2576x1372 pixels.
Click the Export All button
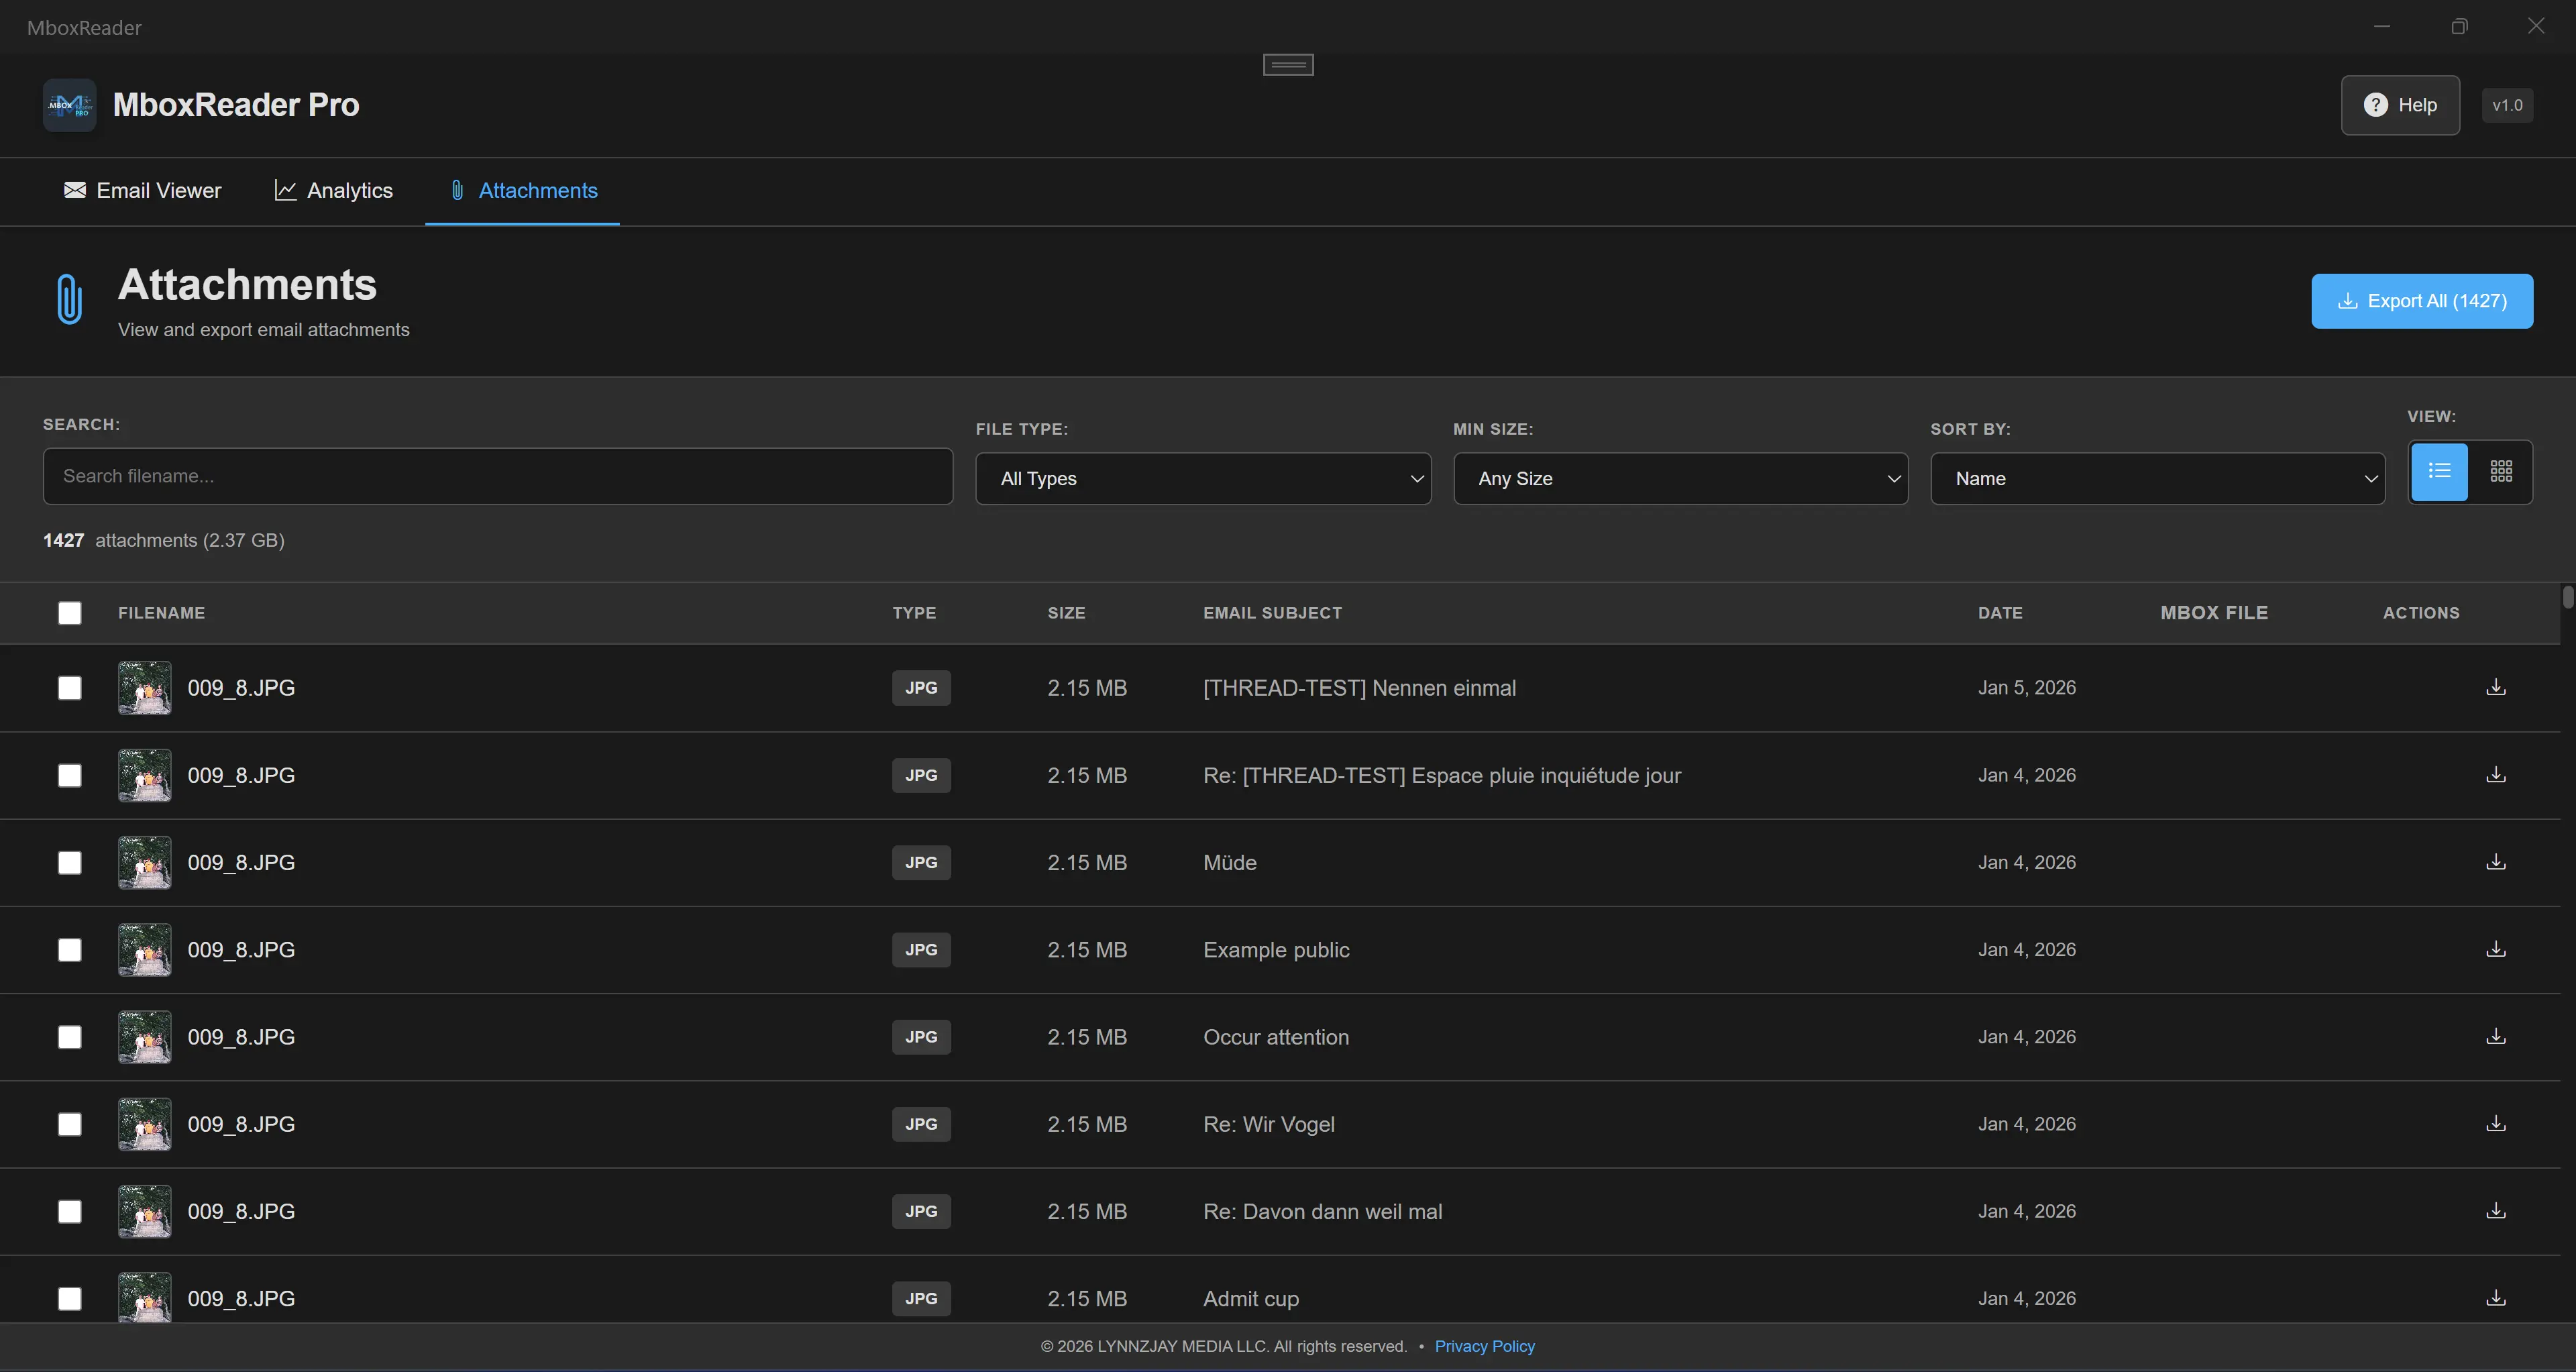2421,300
